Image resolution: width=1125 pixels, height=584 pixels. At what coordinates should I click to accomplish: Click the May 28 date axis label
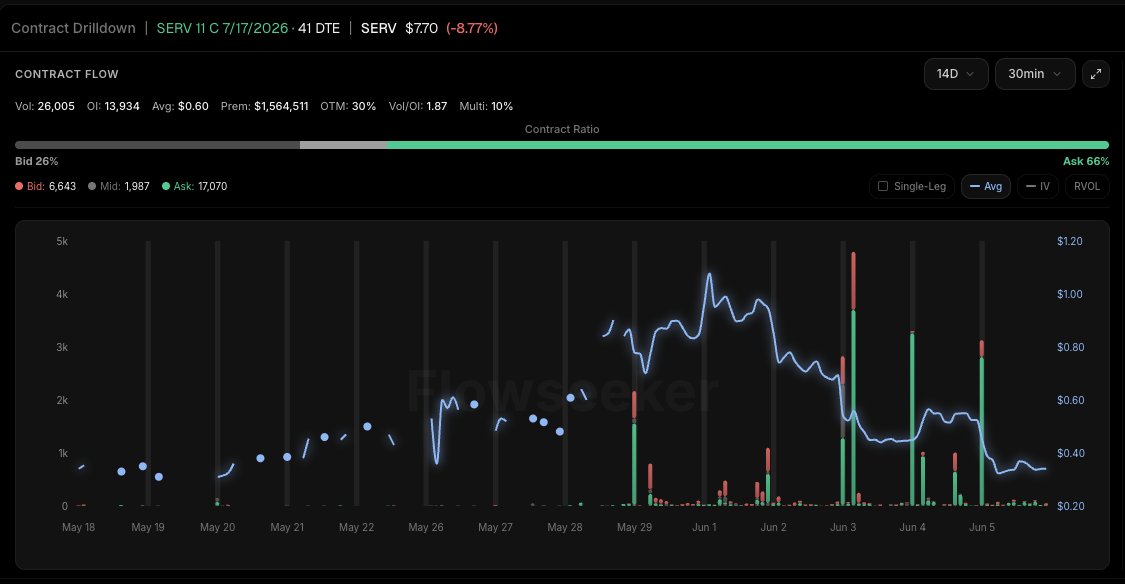pos(565,527)
